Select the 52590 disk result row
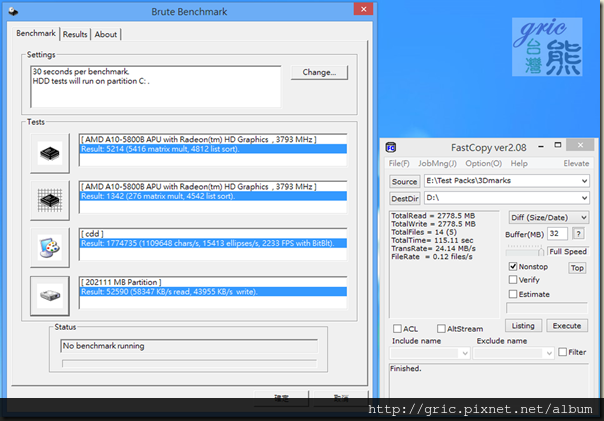The width and height of the screenshot is (604, 421). point(213,292)
